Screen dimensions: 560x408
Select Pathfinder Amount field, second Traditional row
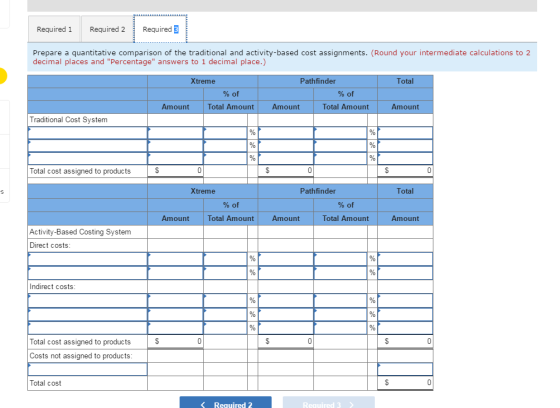tap(286, 145)
